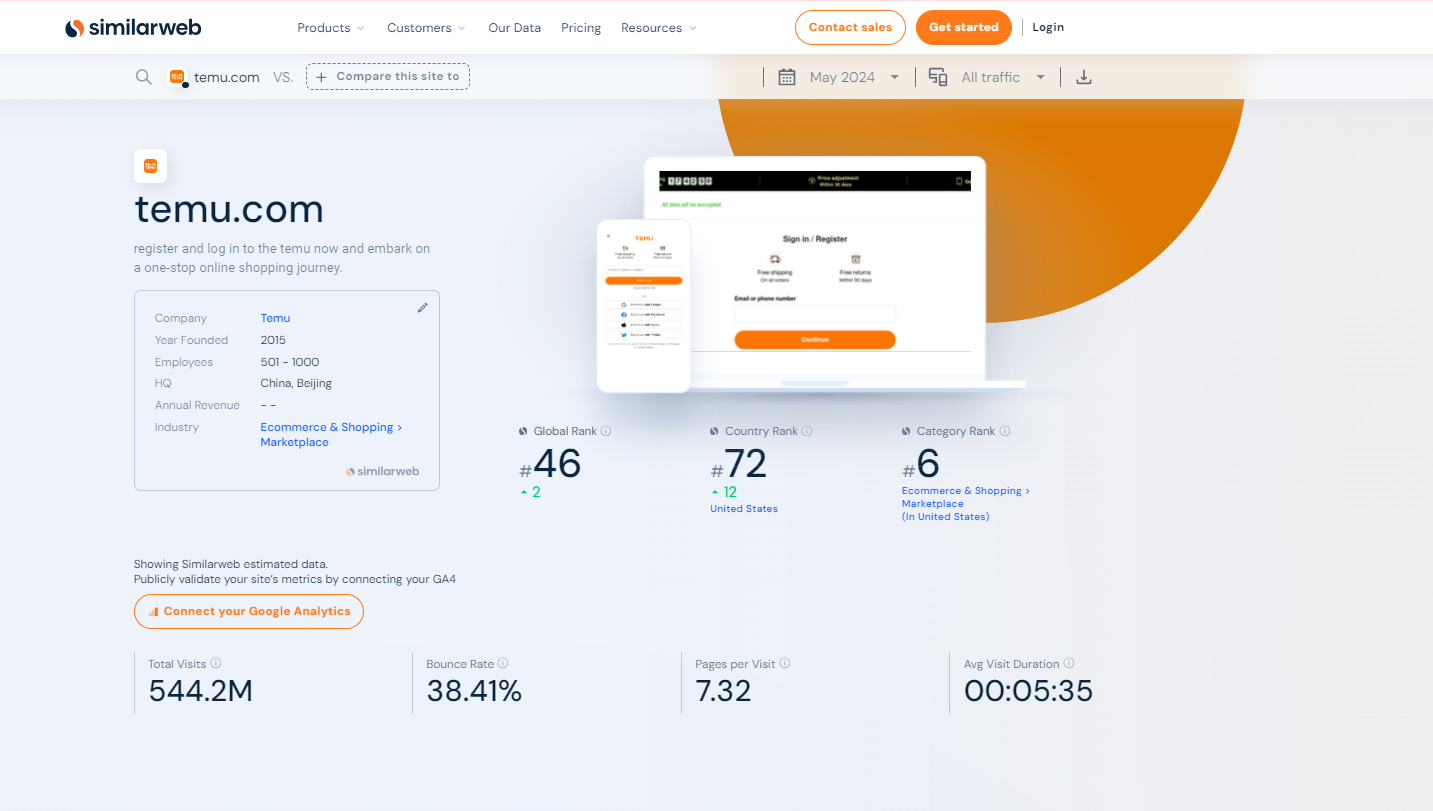
Task: Click the globe icon beside Country Rank
Action: tap(714, 432)
